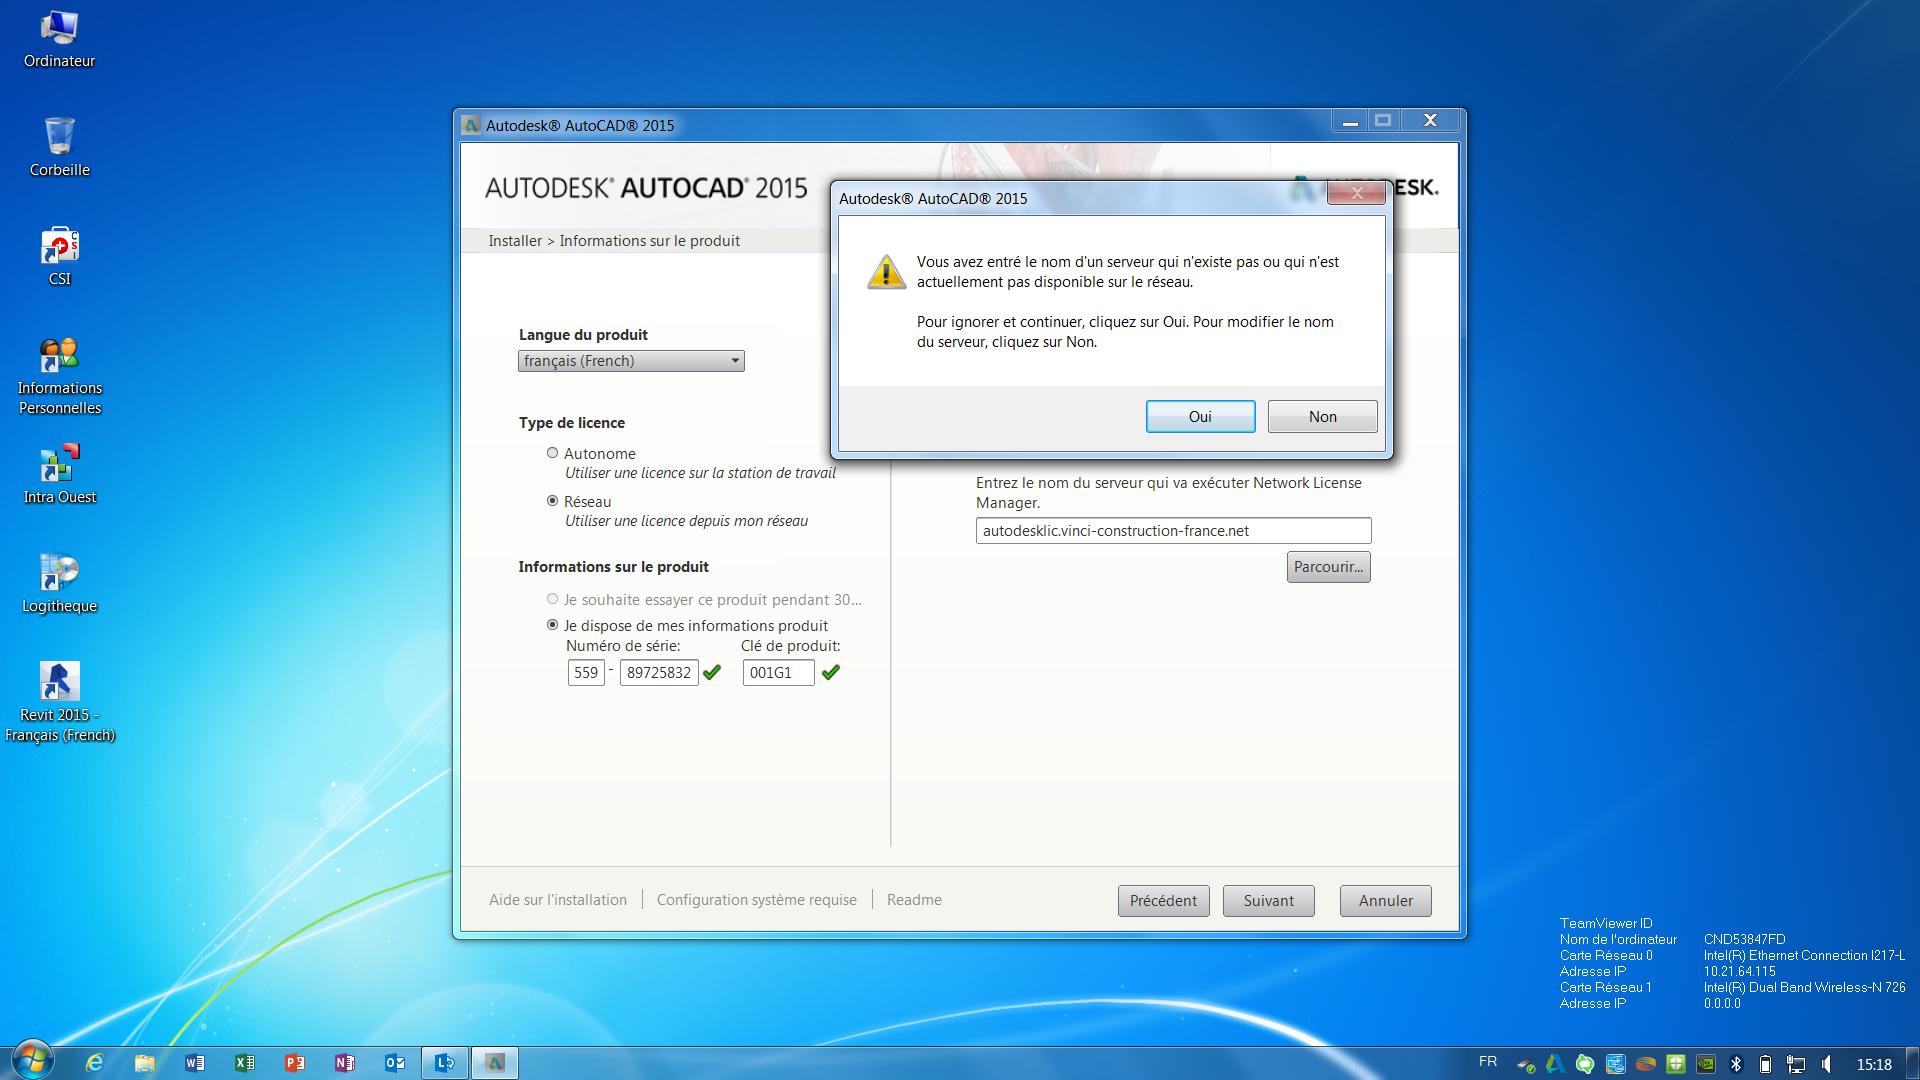Open the Ordinateur desktop icon
Screen dimensions: 1920x1080
59,40
